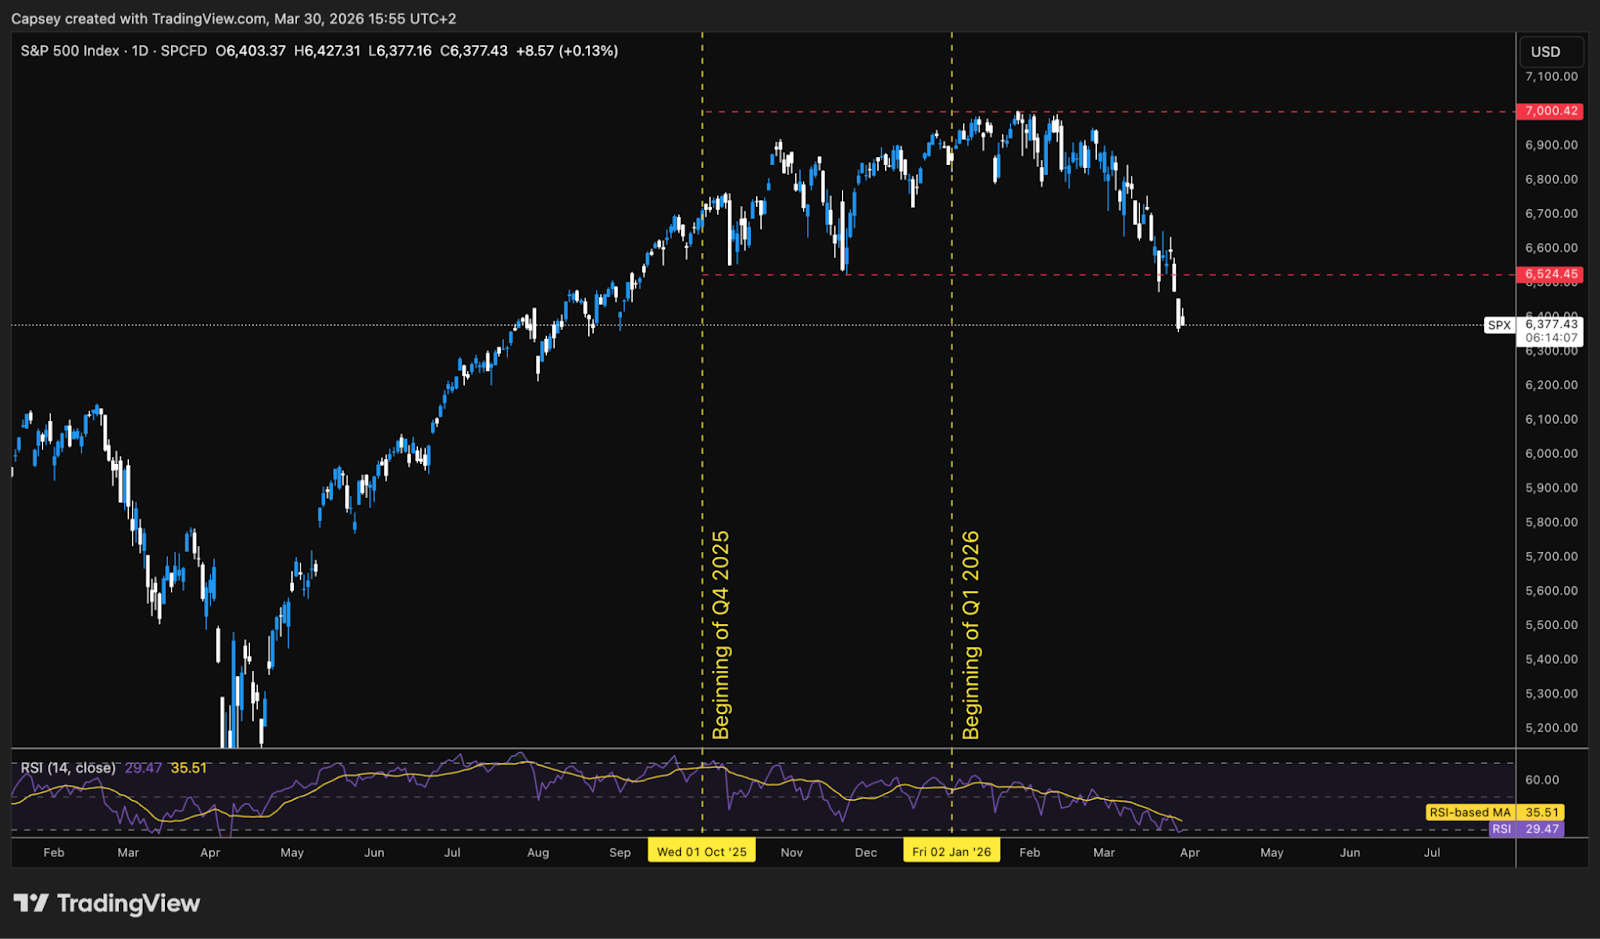Click the Wed 01 Oct '25 date label
Viewport: 1600px width, 939px height.
tap(702, 852)
